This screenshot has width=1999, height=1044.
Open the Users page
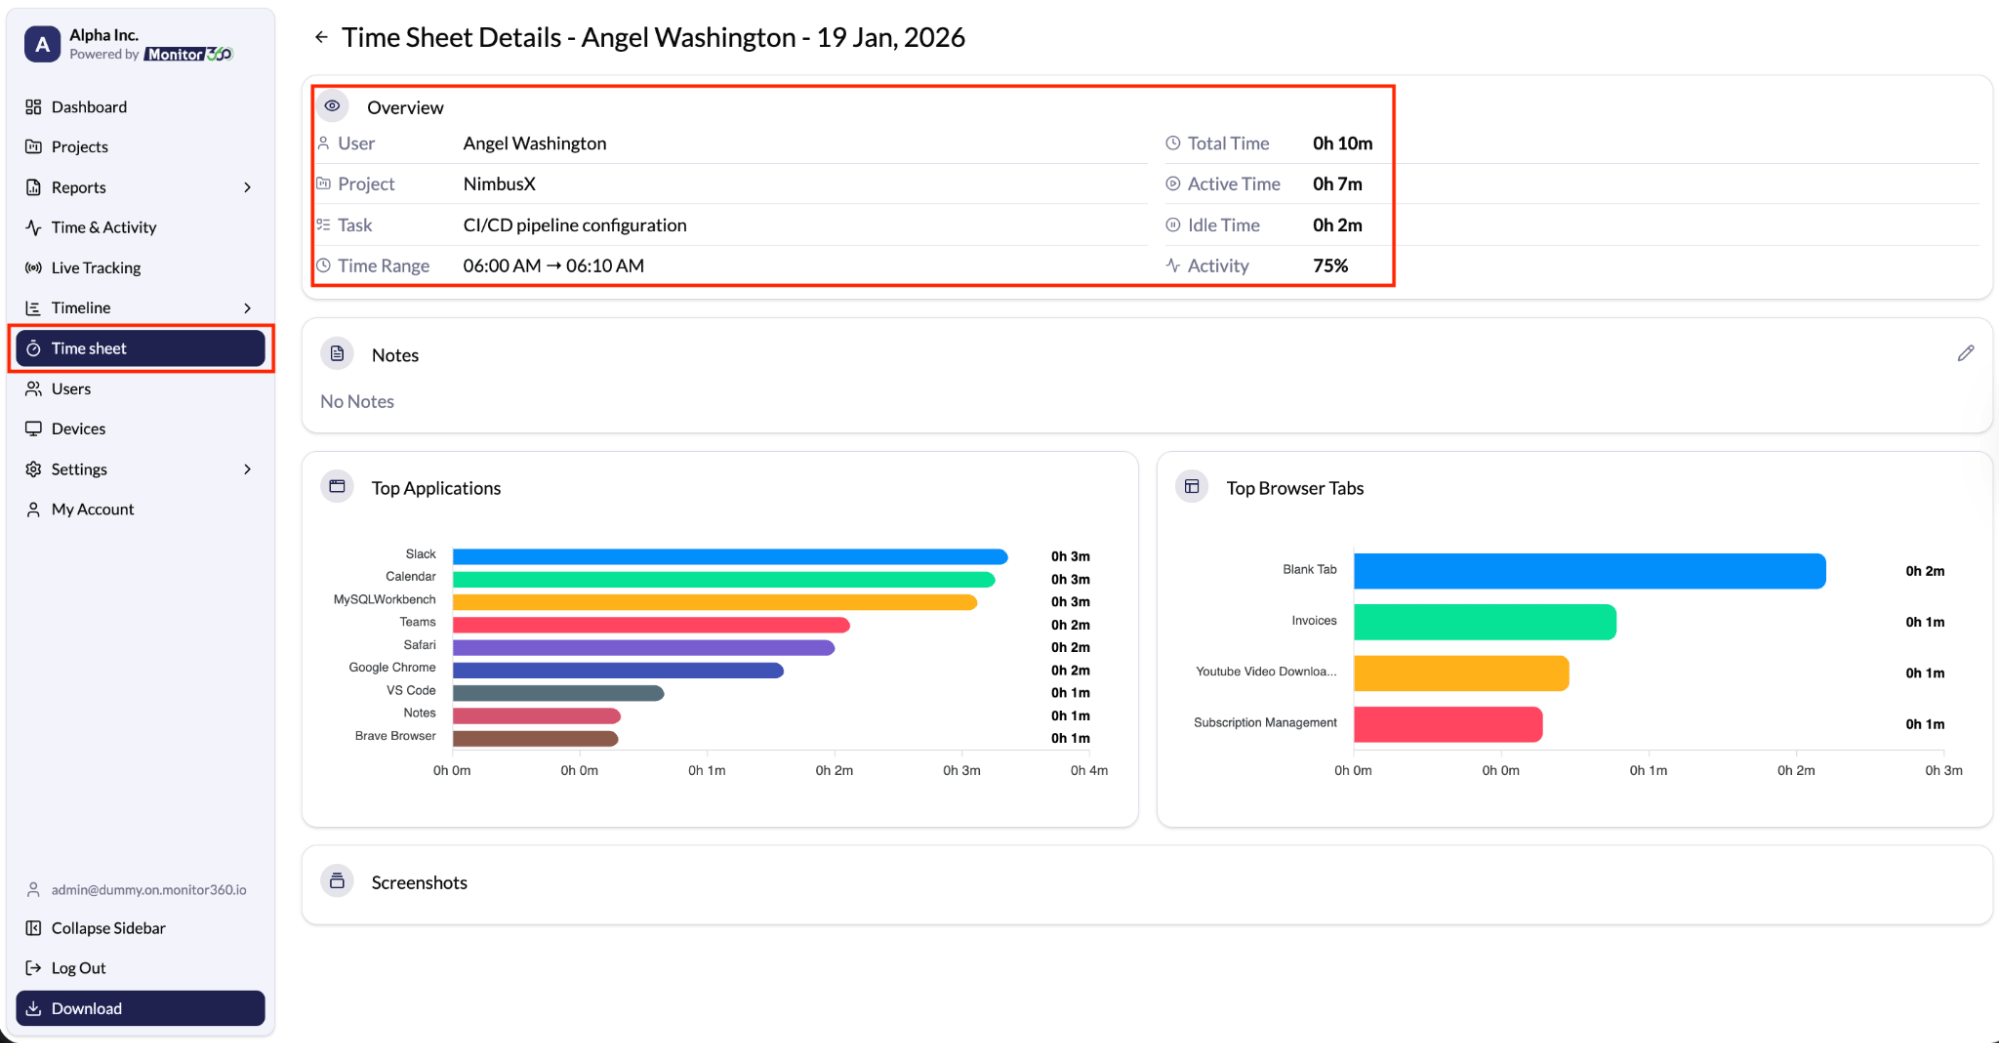click(x=140, y=389)
